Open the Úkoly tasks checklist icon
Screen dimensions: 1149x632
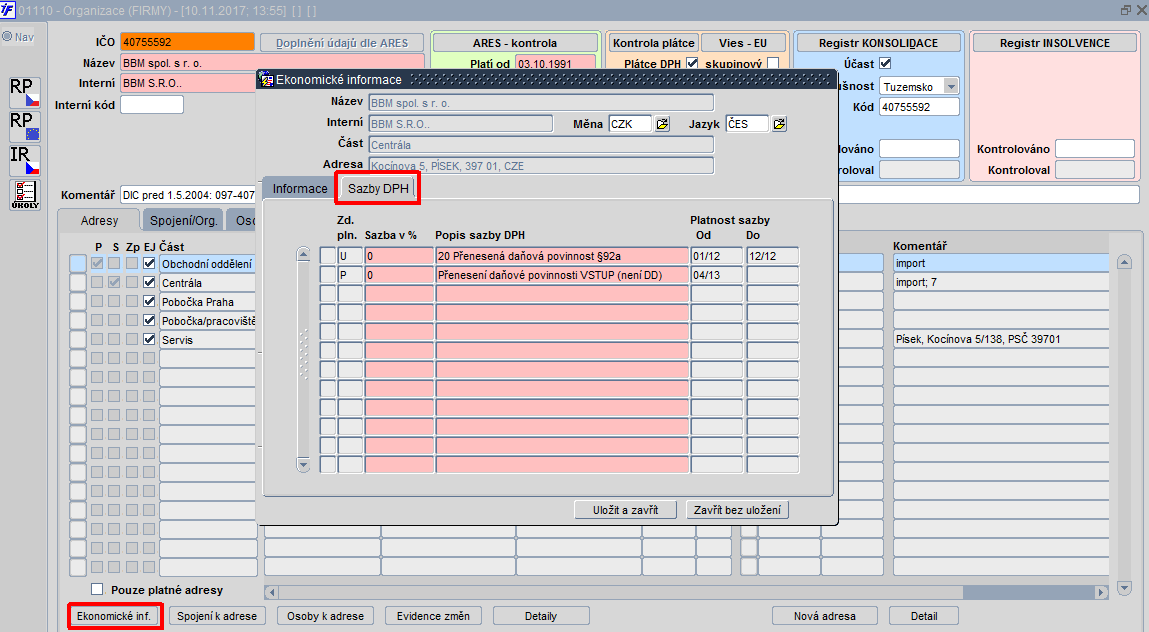(24, 195)
